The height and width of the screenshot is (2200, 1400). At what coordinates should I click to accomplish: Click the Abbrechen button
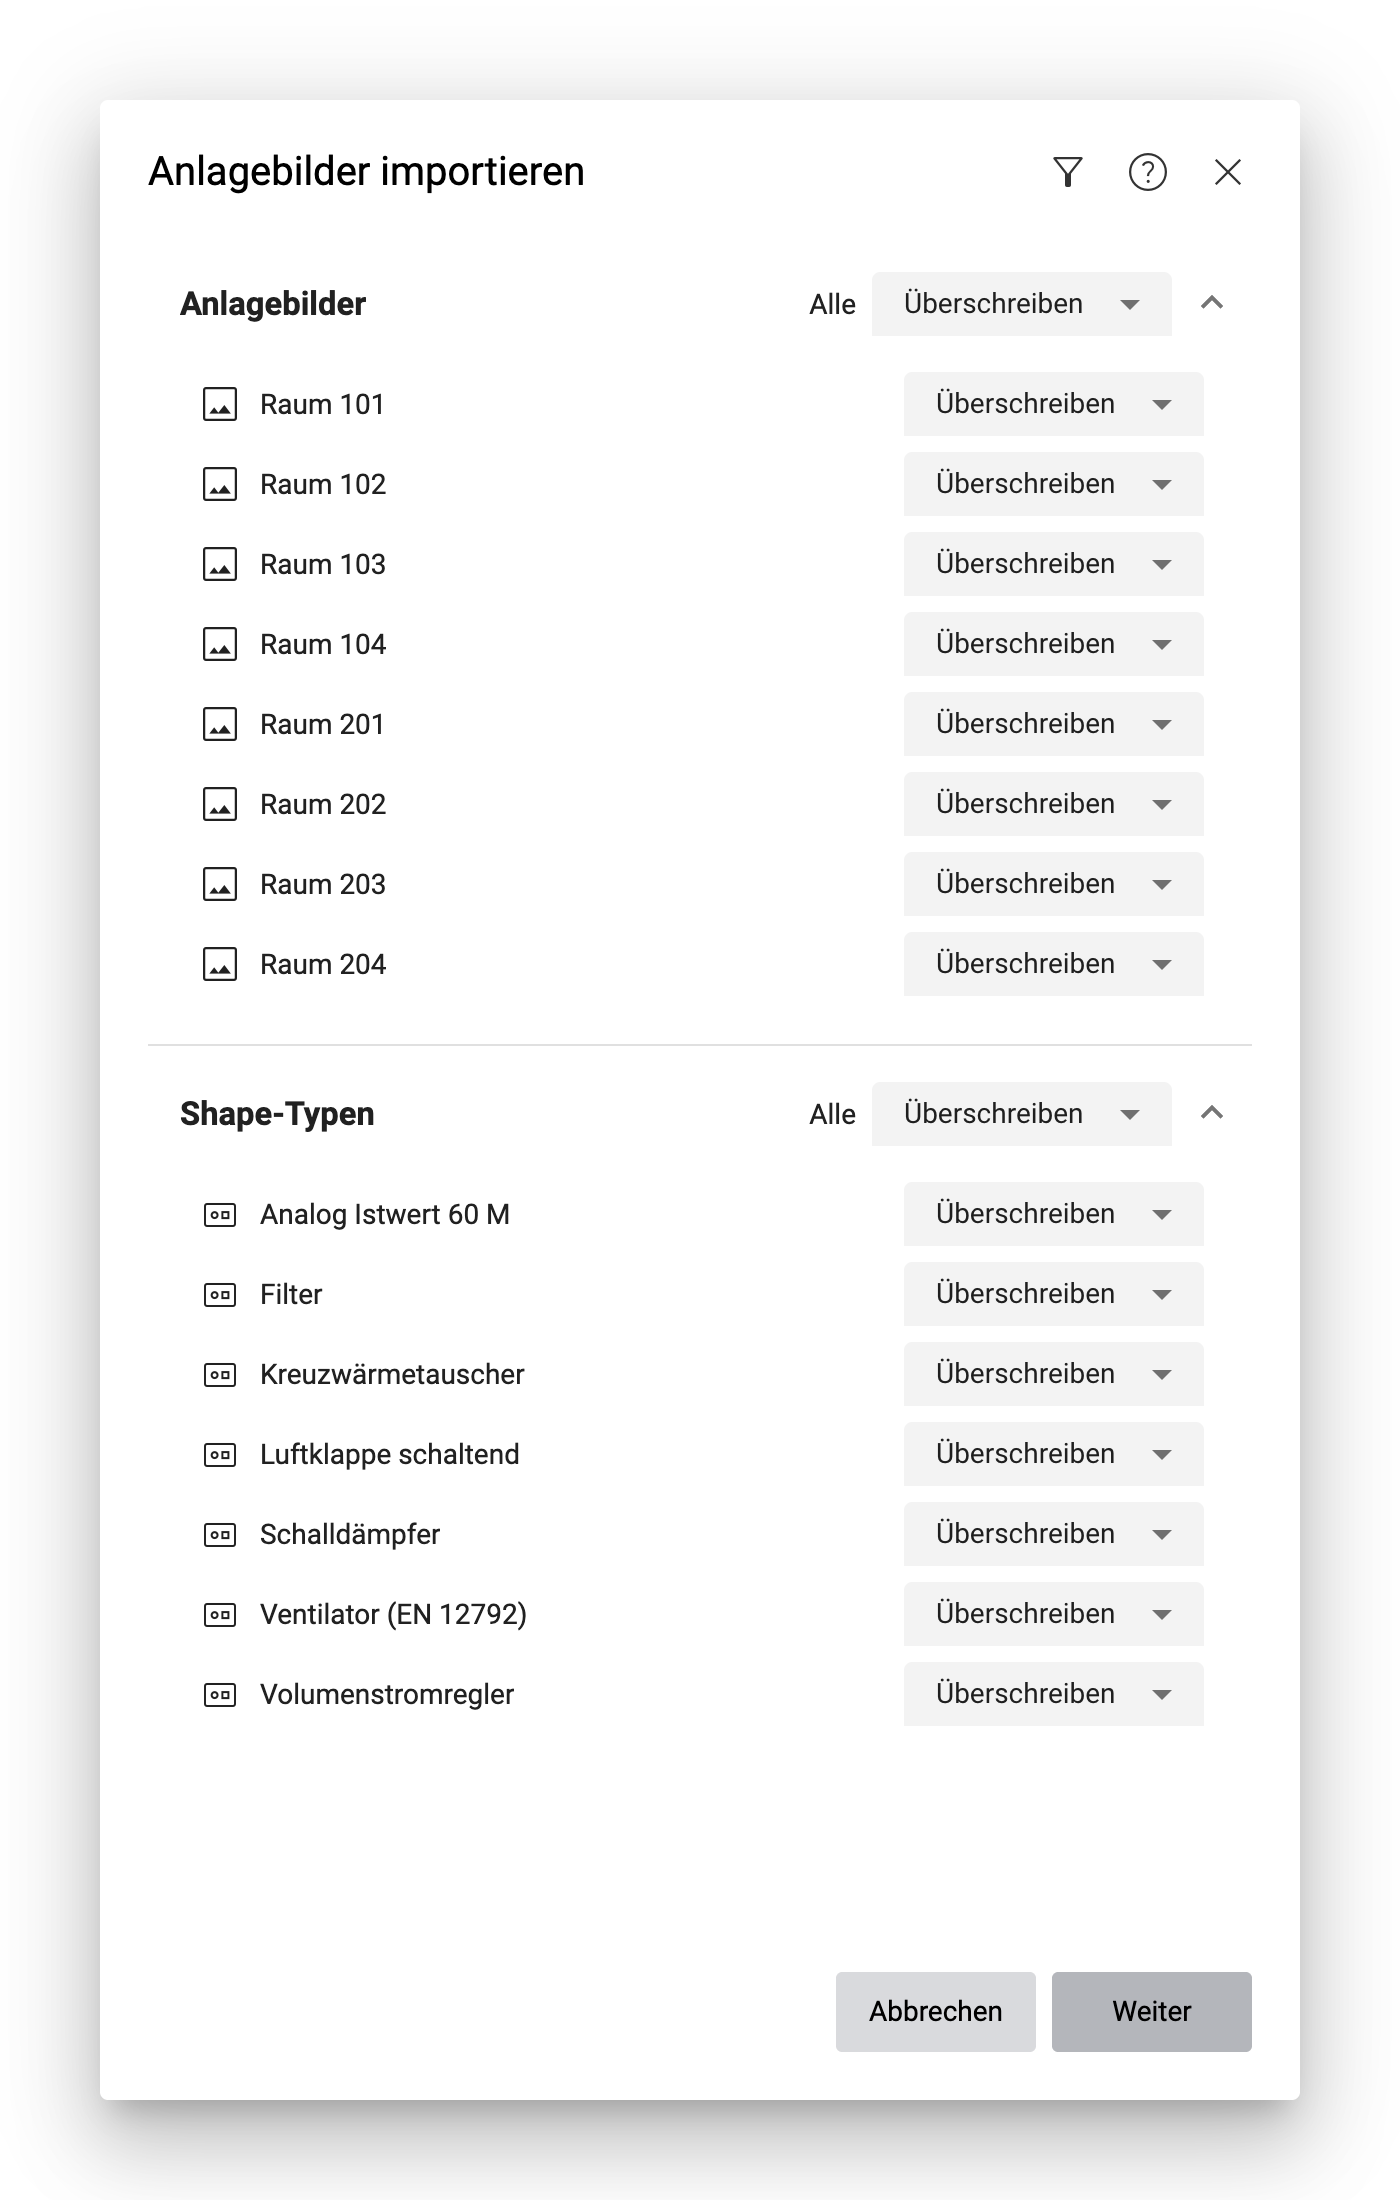point(935,2011)
